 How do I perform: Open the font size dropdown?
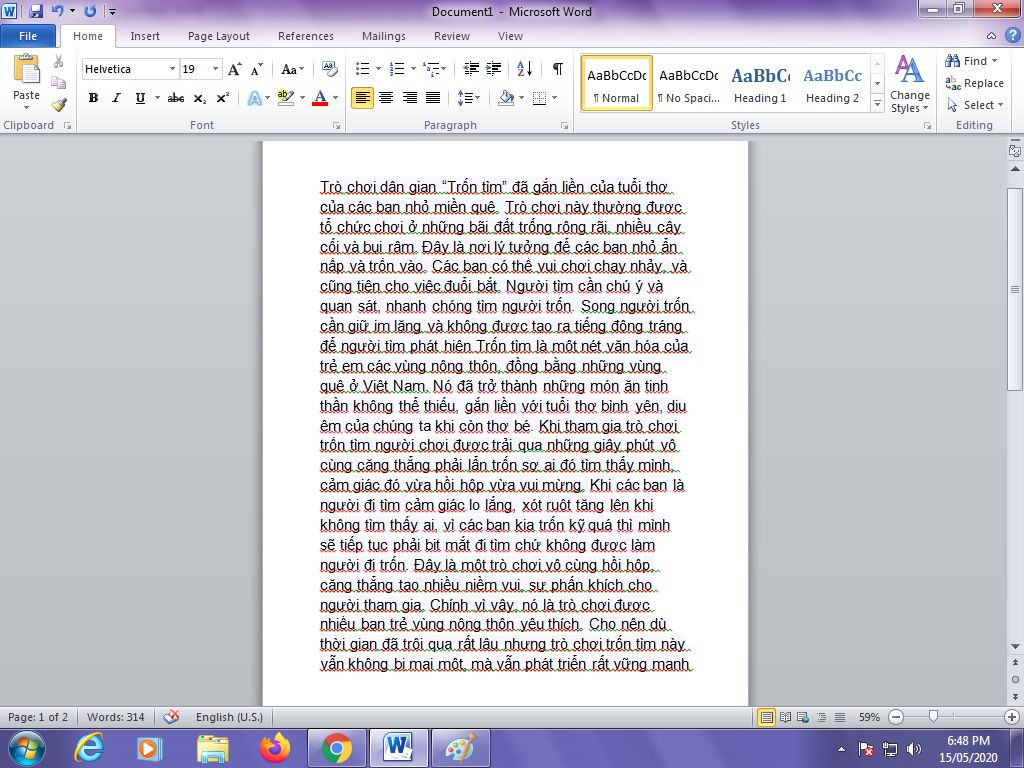point(215,69)
